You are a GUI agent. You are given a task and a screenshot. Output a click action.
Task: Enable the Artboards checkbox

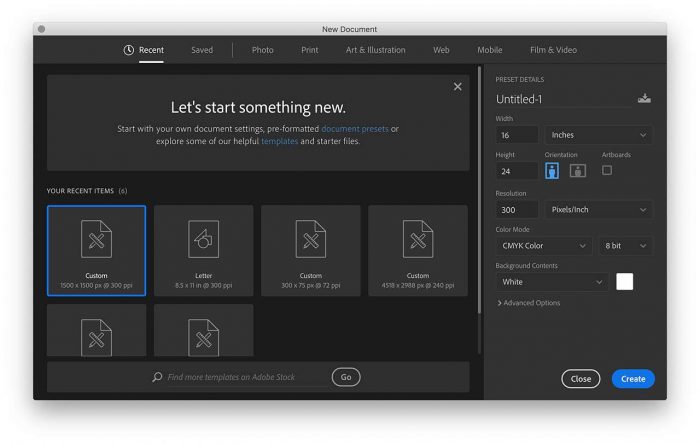[x=607, y=170]
